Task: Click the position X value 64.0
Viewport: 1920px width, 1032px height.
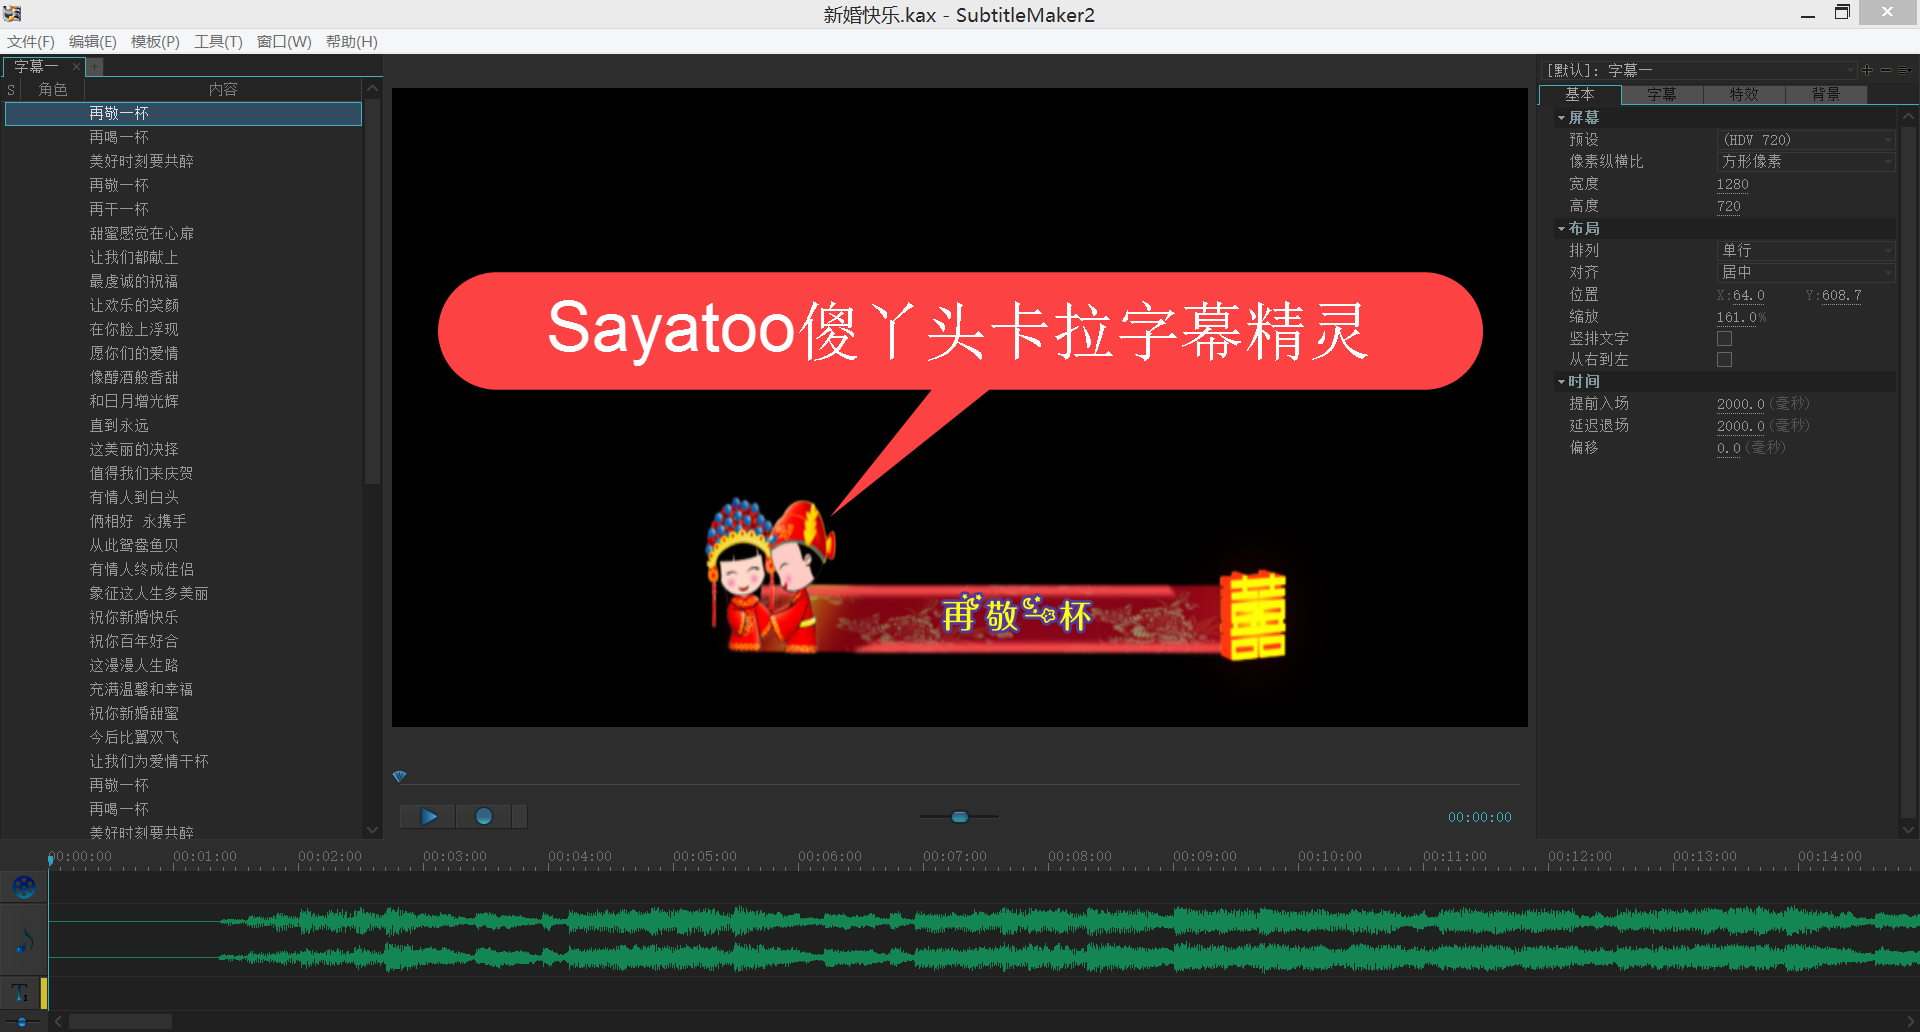Action: [1748, 296]
